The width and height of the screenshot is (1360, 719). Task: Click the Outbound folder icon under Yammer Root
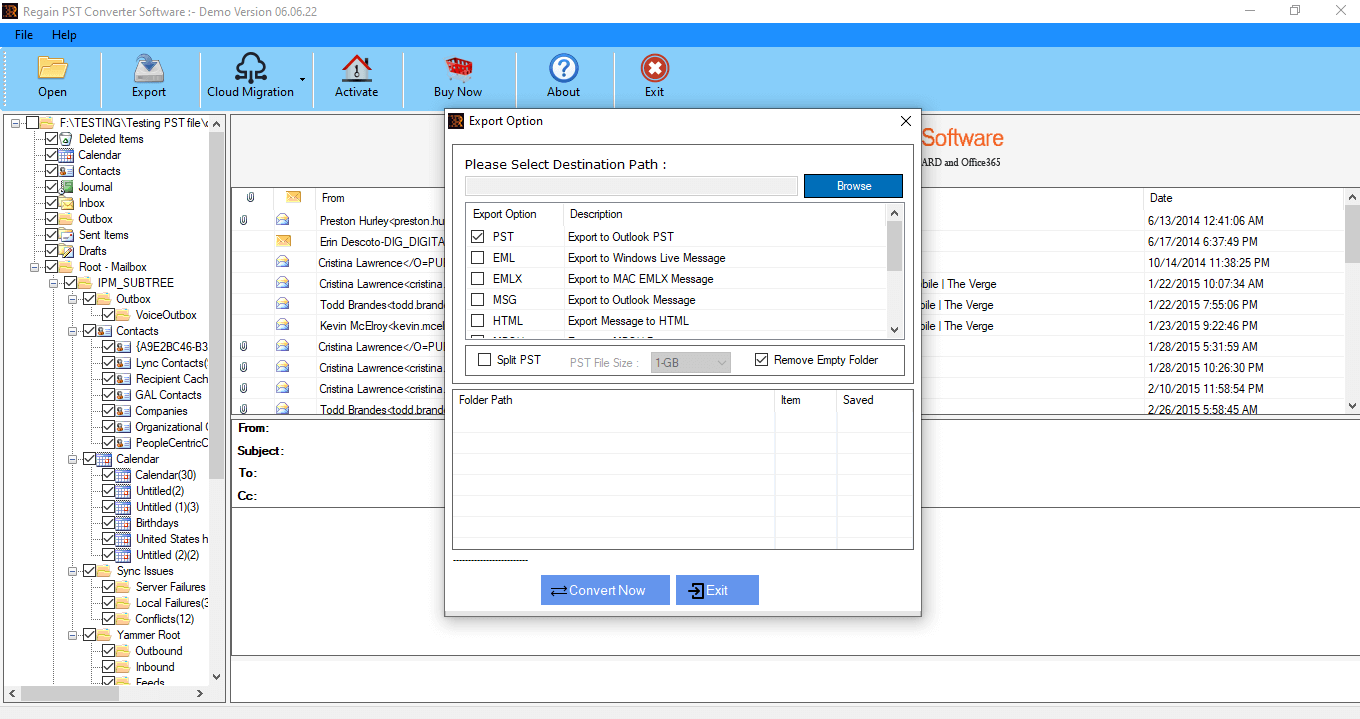pyautogui.click(x=124, y=651)
